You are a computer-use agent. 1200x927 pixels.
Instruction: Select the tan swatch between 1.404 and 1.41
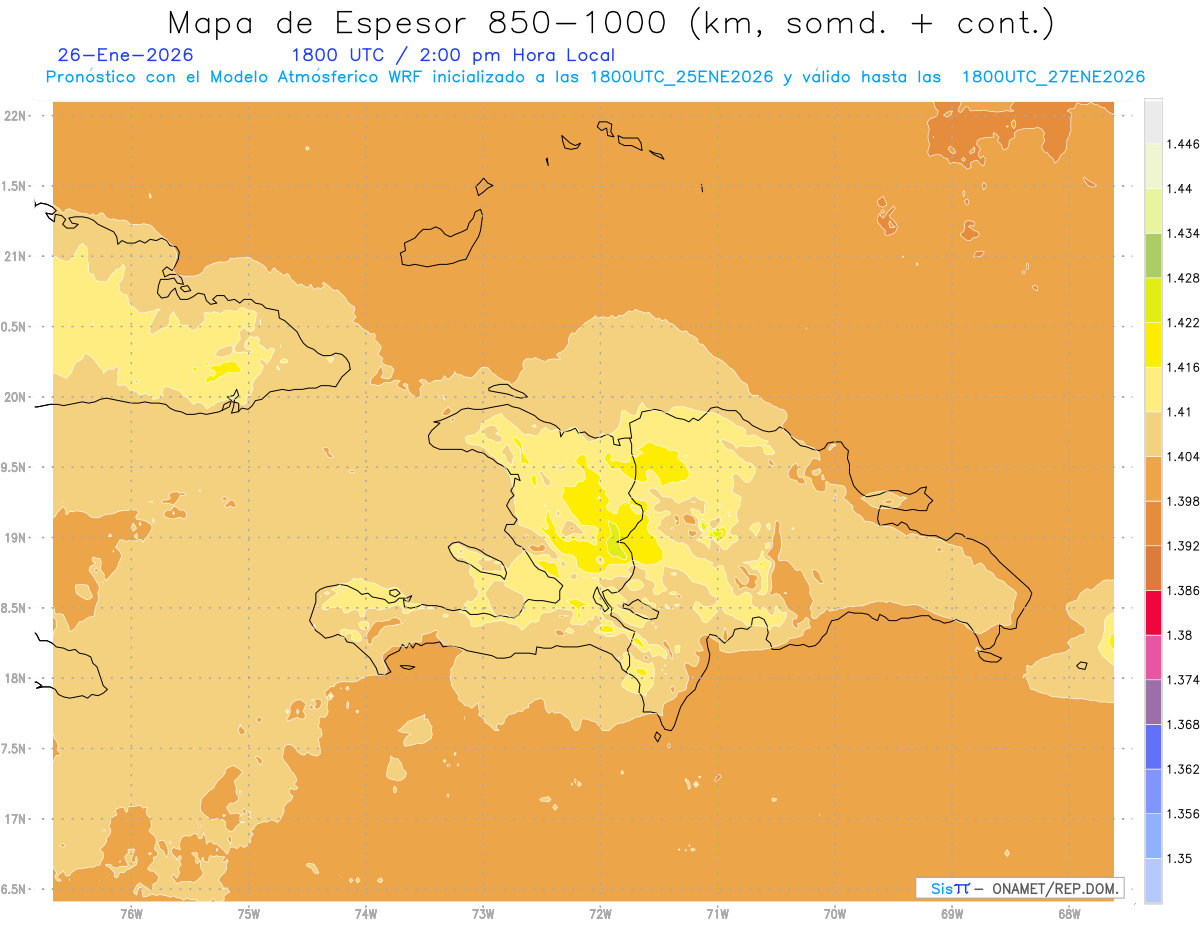1153,434
